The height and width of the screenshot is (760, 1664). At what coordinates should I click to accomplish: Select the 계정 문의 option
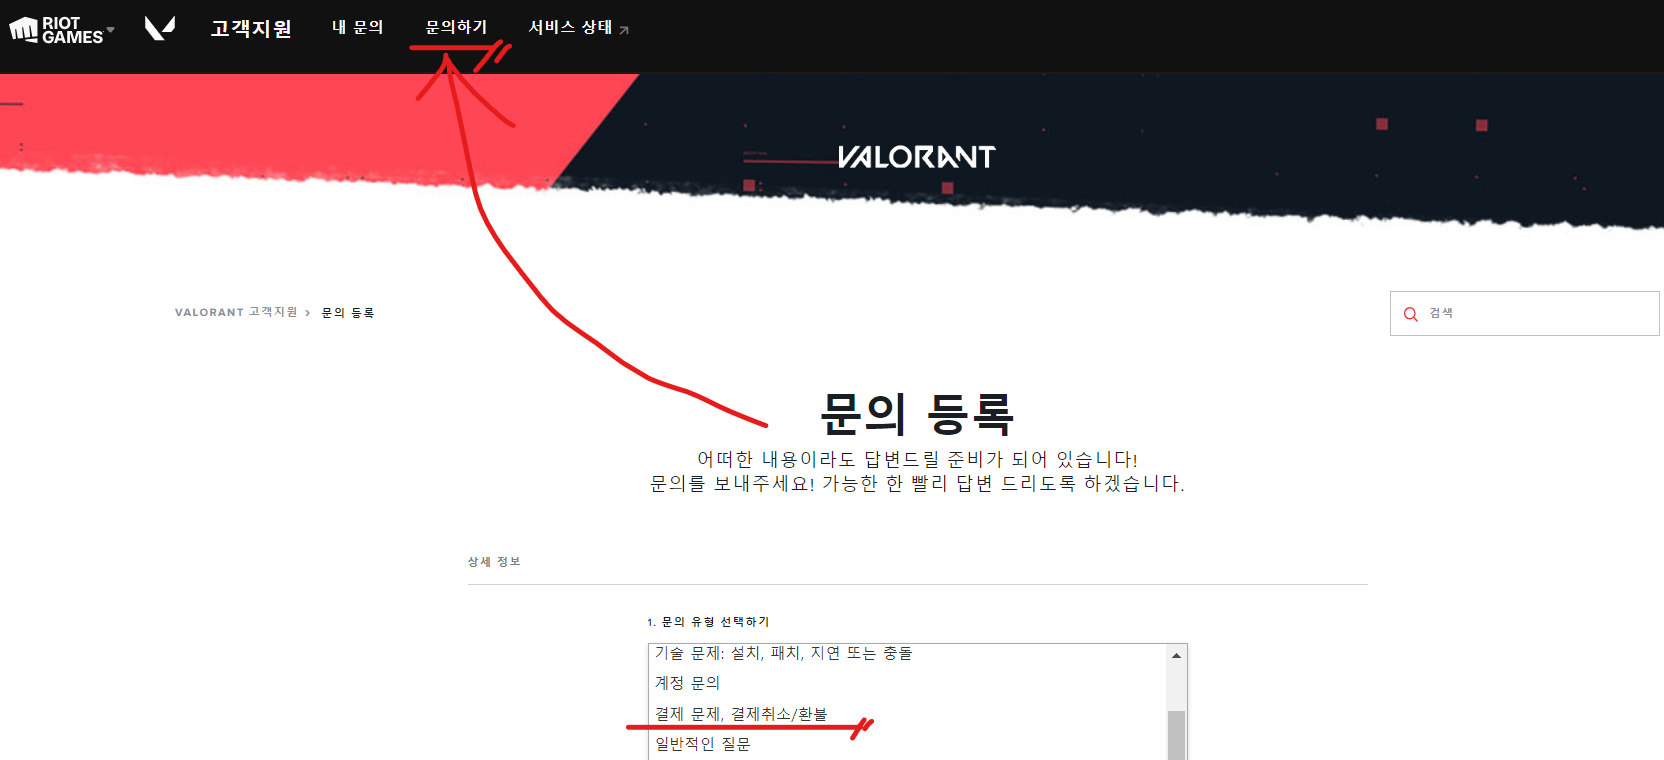907,683
